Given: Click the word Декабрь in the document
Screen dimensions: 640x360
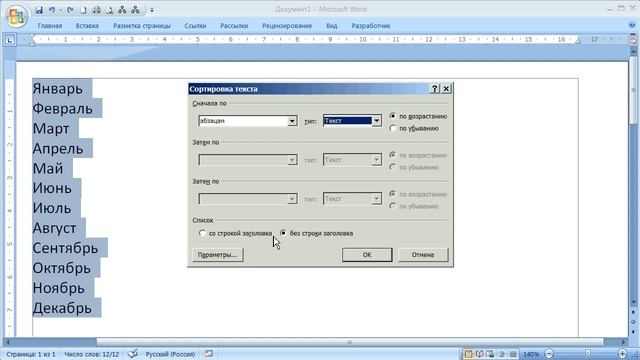Looking at the screenshot, I should point(62,308).
